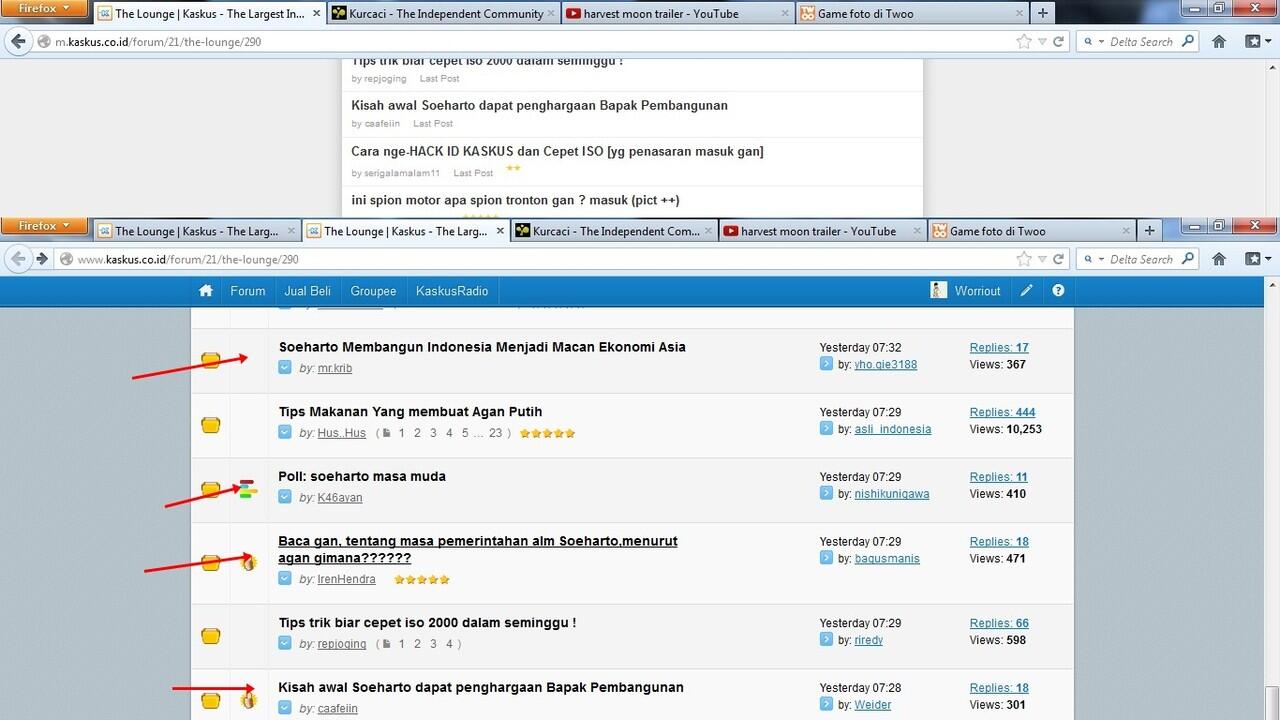Screen dimensions: 1280x720
Task: Show URL history dropdown in upper window
Action: (1042, 42)
